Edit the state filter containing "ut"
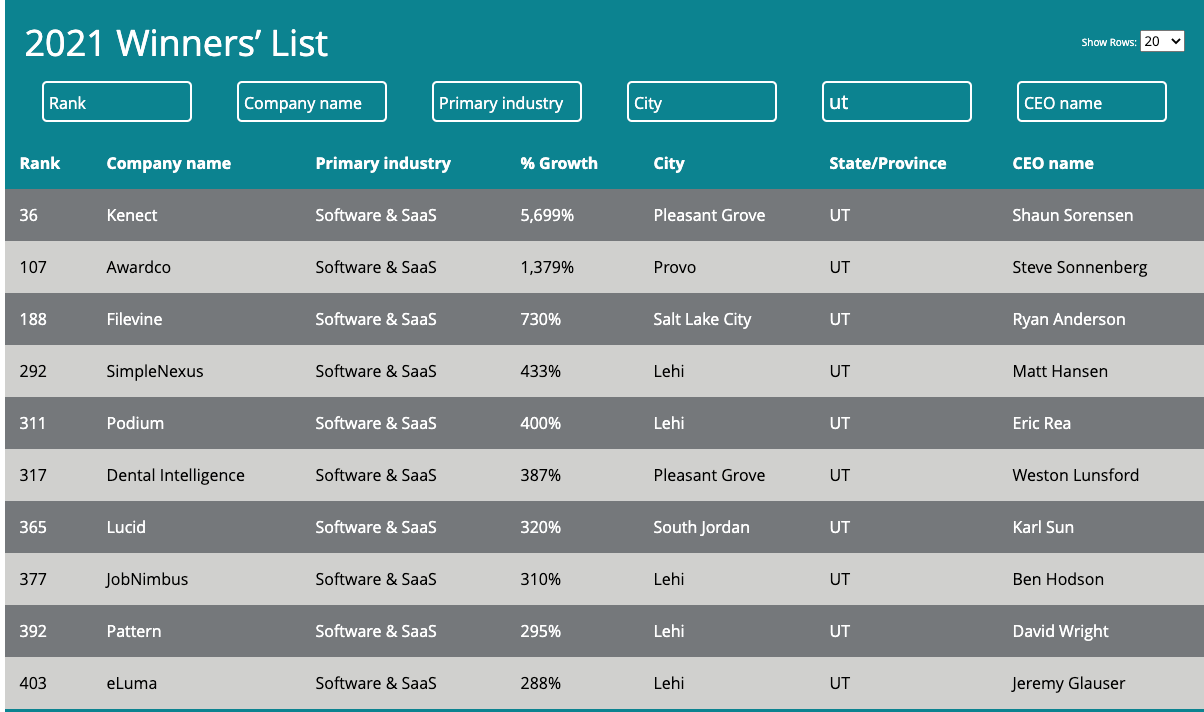1204x712 pixels. tap(897, 102)
